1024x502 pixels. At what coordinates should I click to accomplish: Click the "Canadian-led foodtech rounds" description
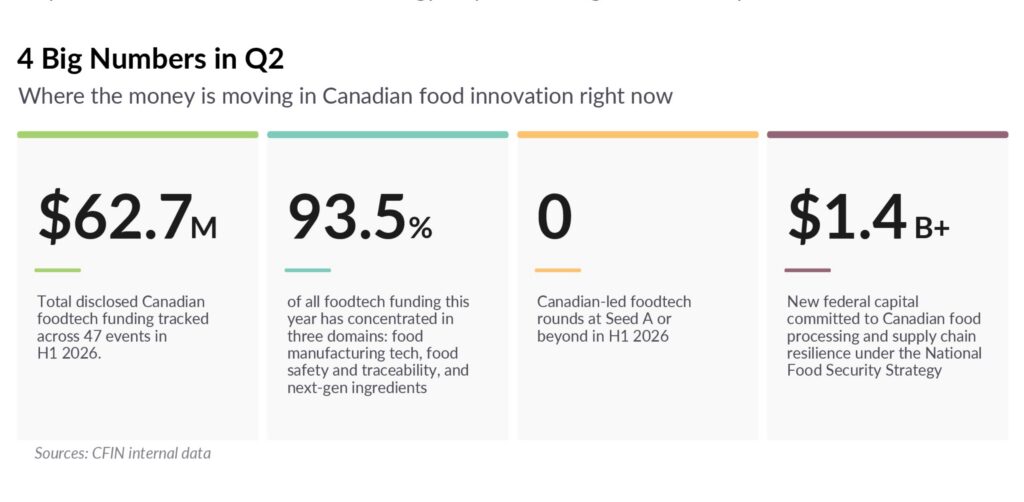(x=614, y=319)
